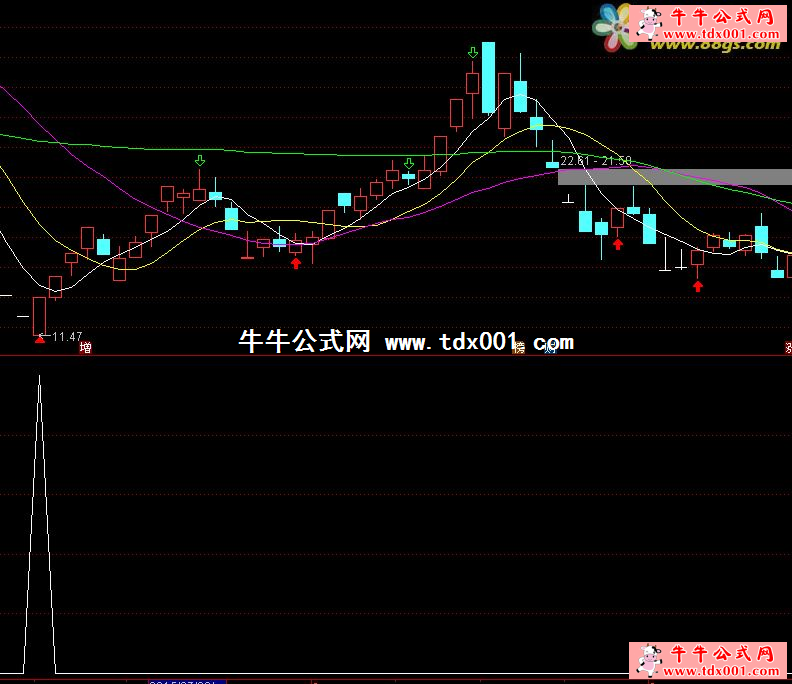Click the gray gap zone band
Viewport: 792px width, 684px height.
(675, 177)
